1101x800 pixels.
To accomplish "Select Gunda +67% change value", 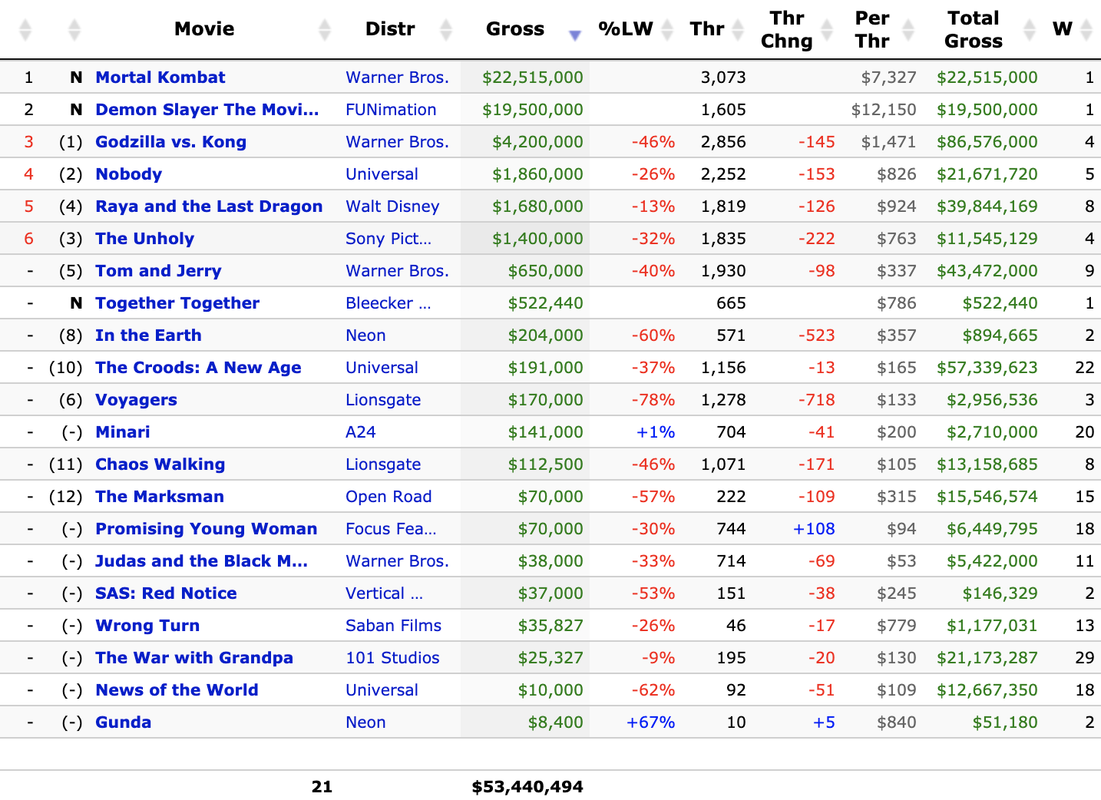I will pos(650,723).
